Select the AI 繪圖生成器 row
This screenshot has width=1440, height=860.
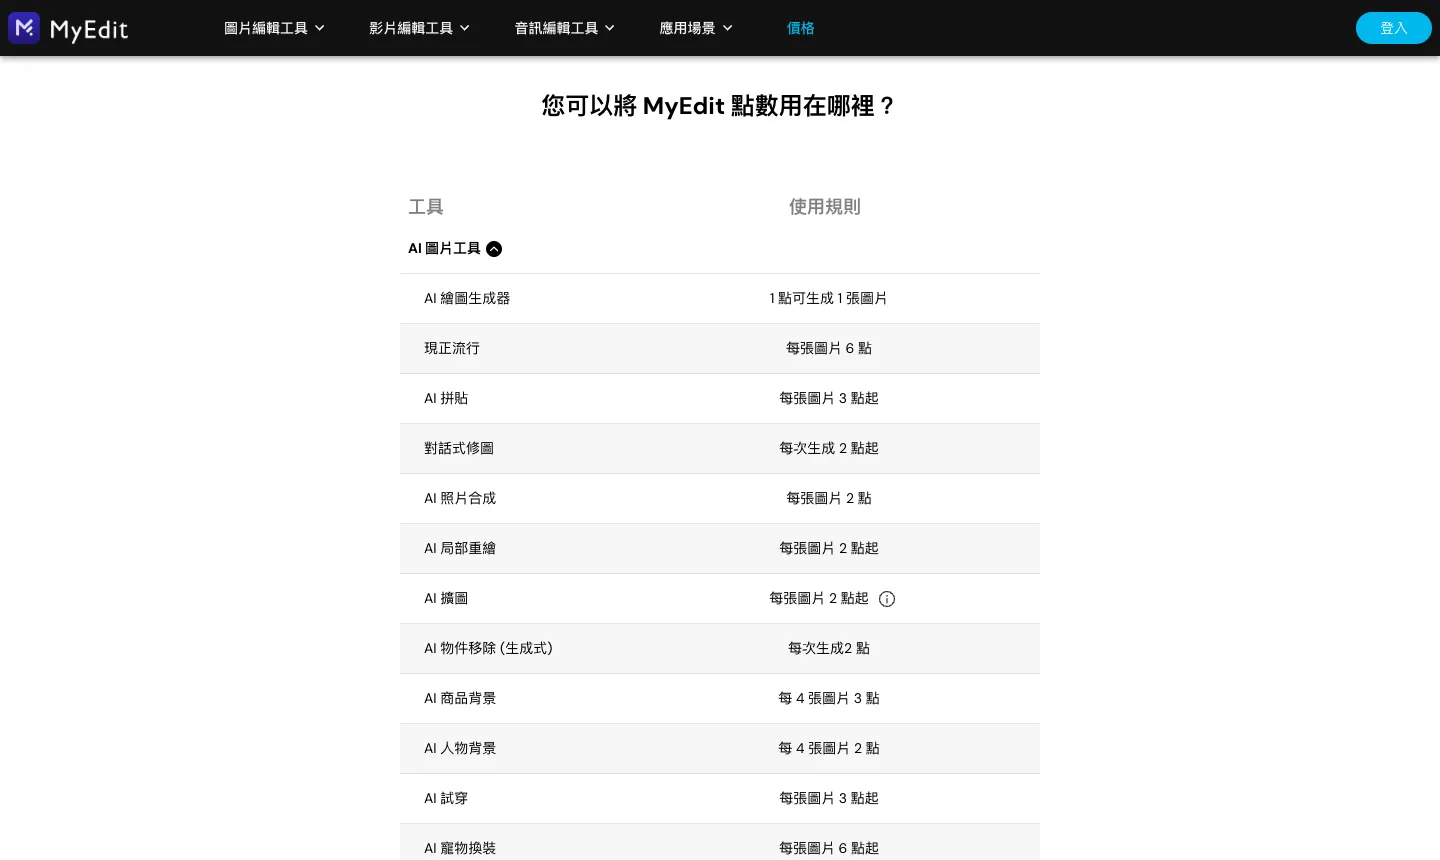tap(720, 298)
